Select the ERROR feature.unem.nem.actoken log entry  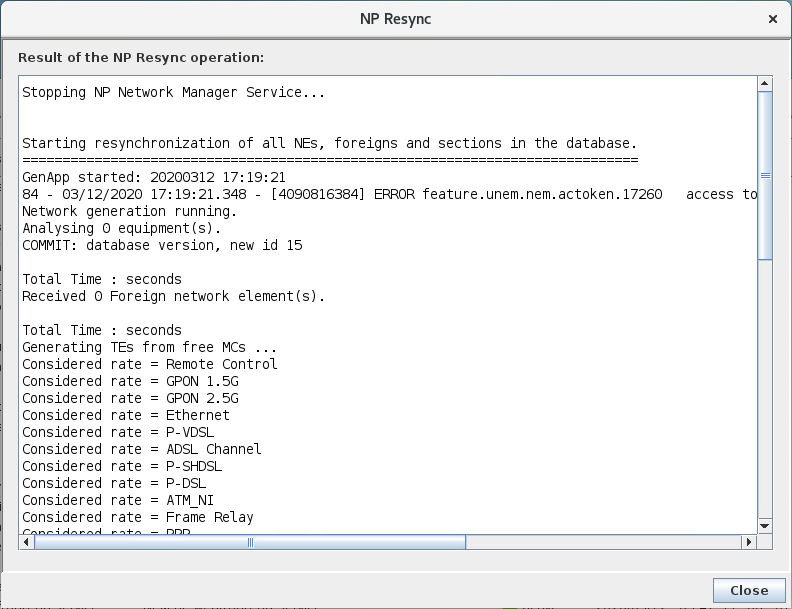click(389, 194)
